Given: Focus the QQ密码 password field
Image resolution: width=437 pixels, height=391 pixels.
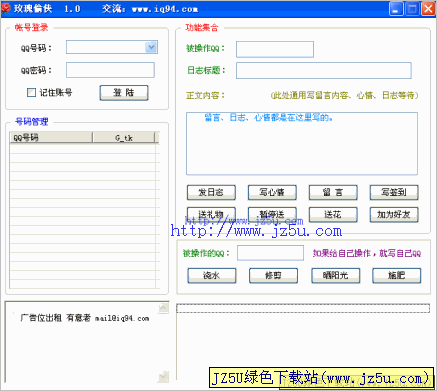Looking at the screenshot, I should [x=110, y=70].
